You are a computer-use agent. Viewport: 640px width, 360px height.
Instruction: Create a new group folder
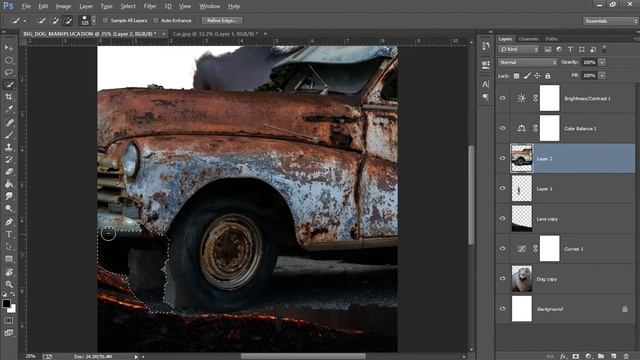tap(601, 356)
